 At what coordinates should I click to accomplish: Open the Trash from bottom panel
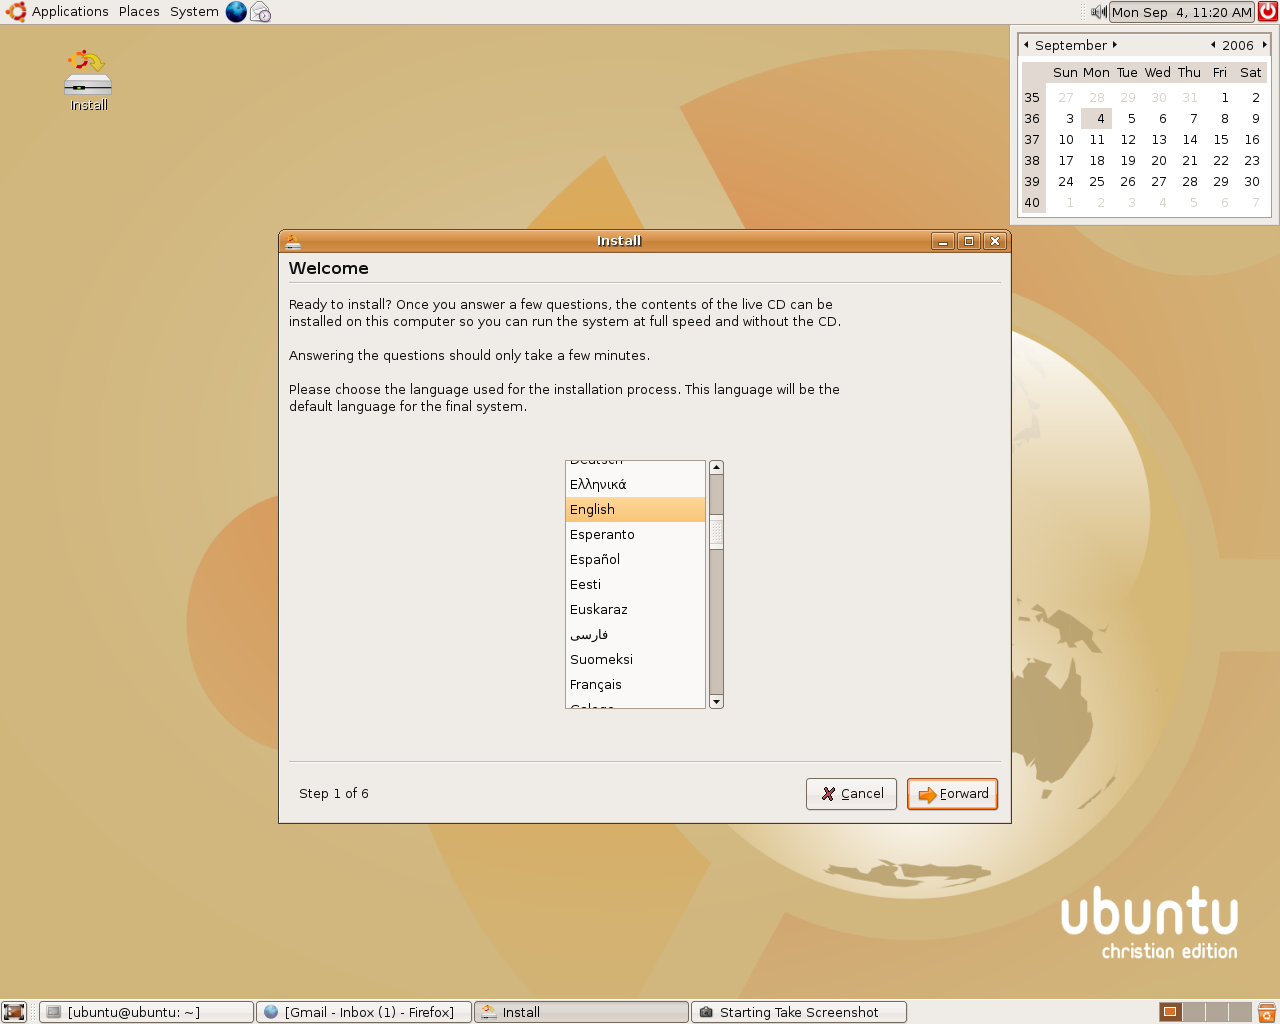pyautogui.click(x=1267, y=1012)
